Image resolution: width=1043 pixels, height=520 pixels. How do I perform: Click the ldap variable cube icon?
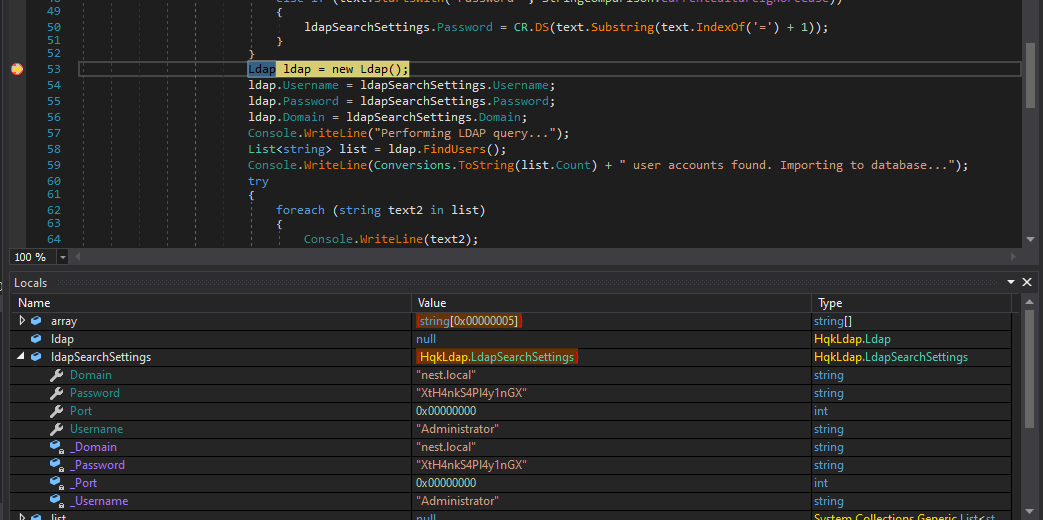pos(36,339)
